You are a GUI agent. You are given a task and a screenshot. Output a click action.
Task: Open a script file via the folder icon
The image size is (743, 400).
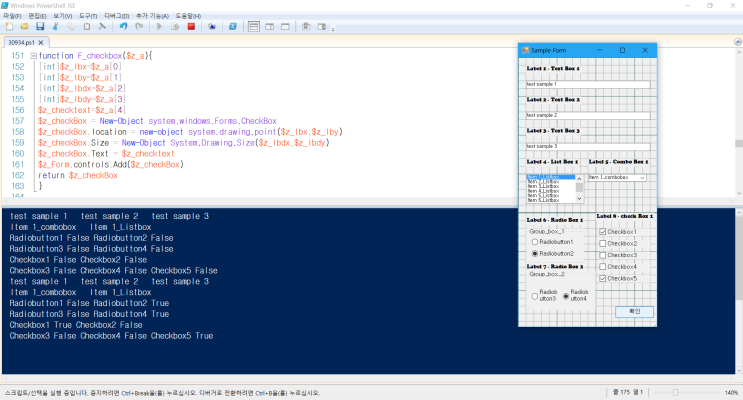[x=25, y=27]
